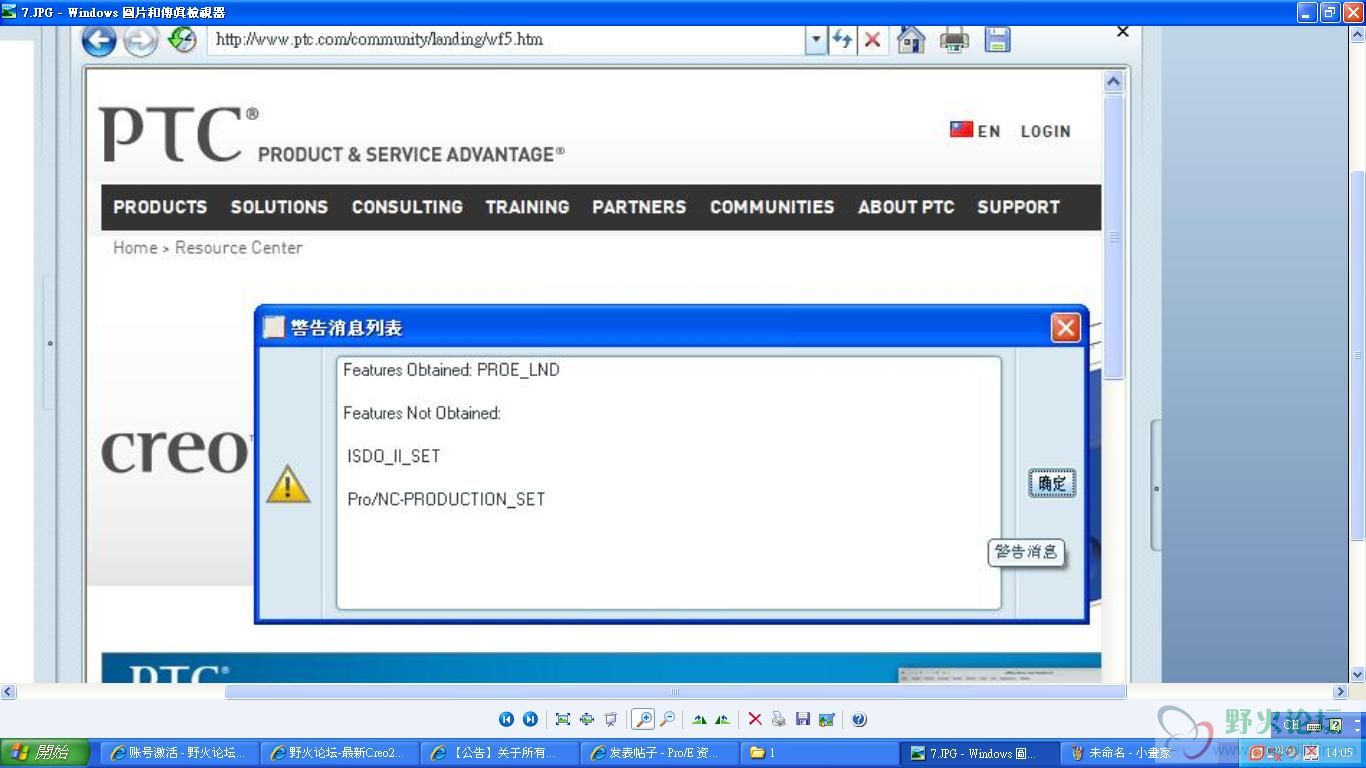Click the browser Refresh icon
Viewport: 1366px width, 768px height.
pos(843,39)
